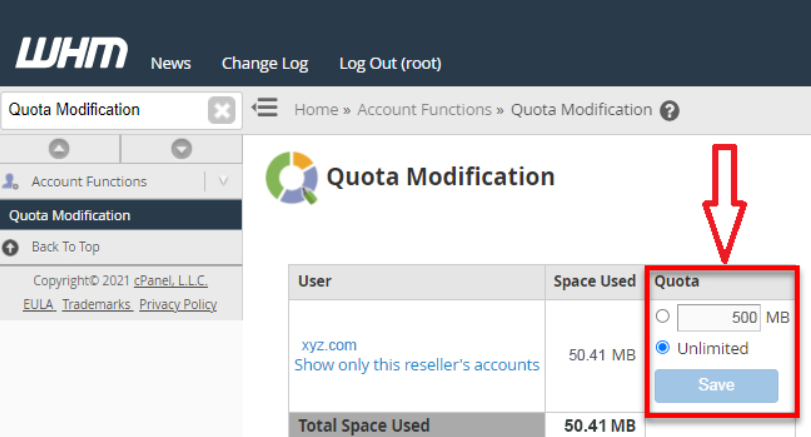Click the expand-all down arrow icon
Screen dimensions: 811x437
pos(181,148)
